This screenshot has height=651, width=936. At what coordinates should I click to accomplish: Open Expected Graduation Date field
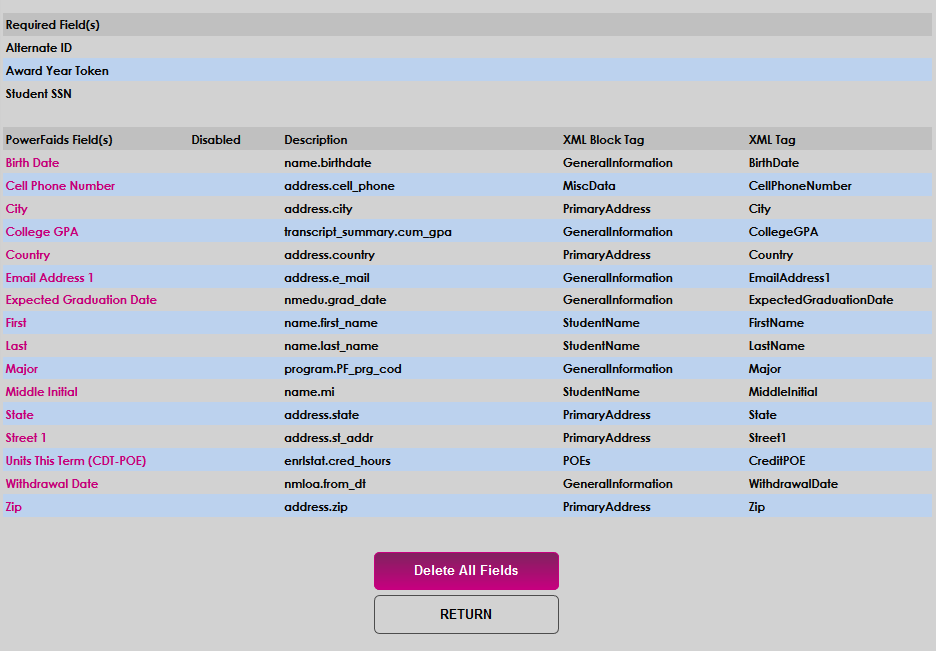pyautogui.click(x=81, y=300)
